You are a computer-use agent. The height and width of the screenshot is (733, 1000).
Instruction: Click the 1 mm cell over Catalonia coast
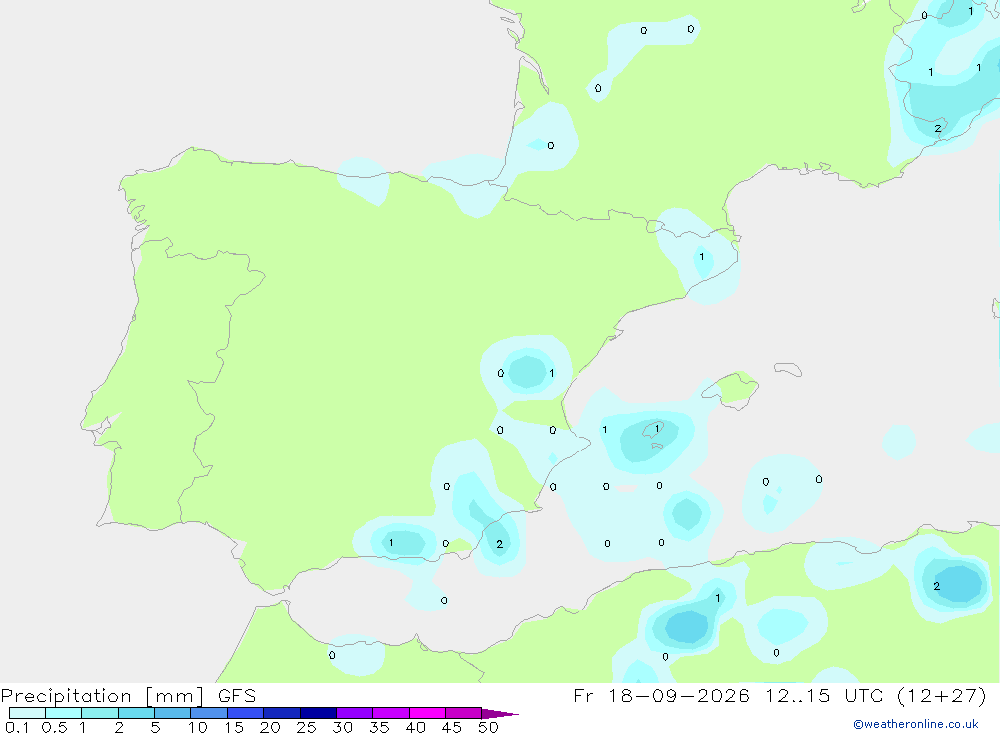702,257
